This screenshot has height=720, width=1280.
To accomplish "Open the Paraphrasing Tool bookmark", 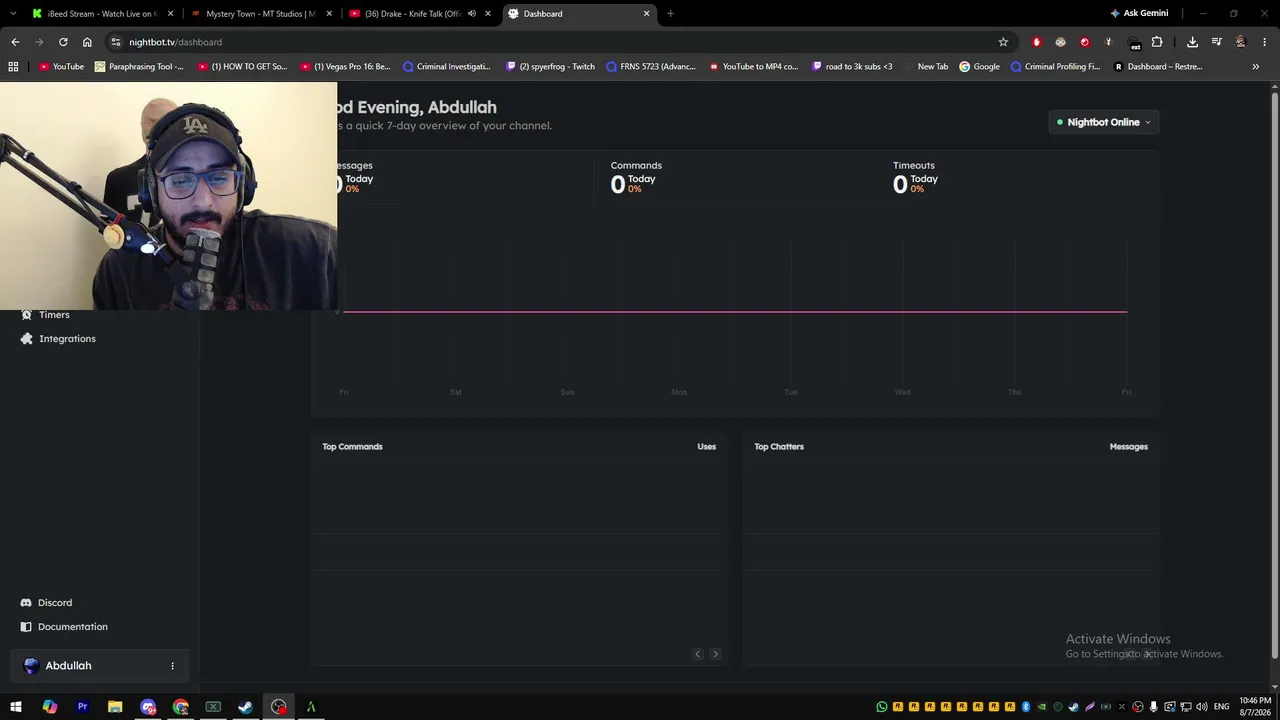I will click(x=139, y=67).
